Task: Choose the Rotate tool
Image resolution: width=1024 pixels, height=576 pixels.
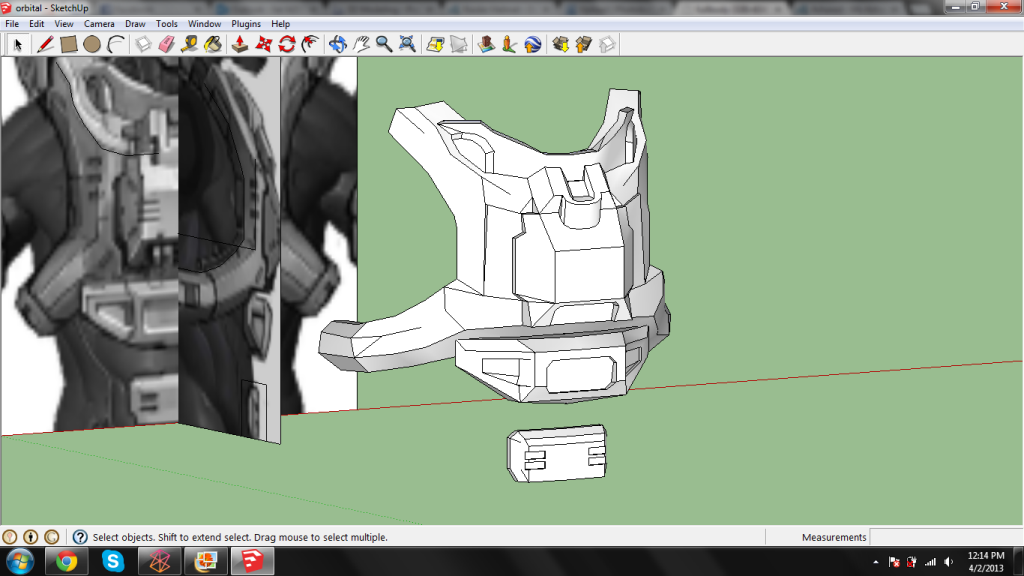Action: (287, 44)
